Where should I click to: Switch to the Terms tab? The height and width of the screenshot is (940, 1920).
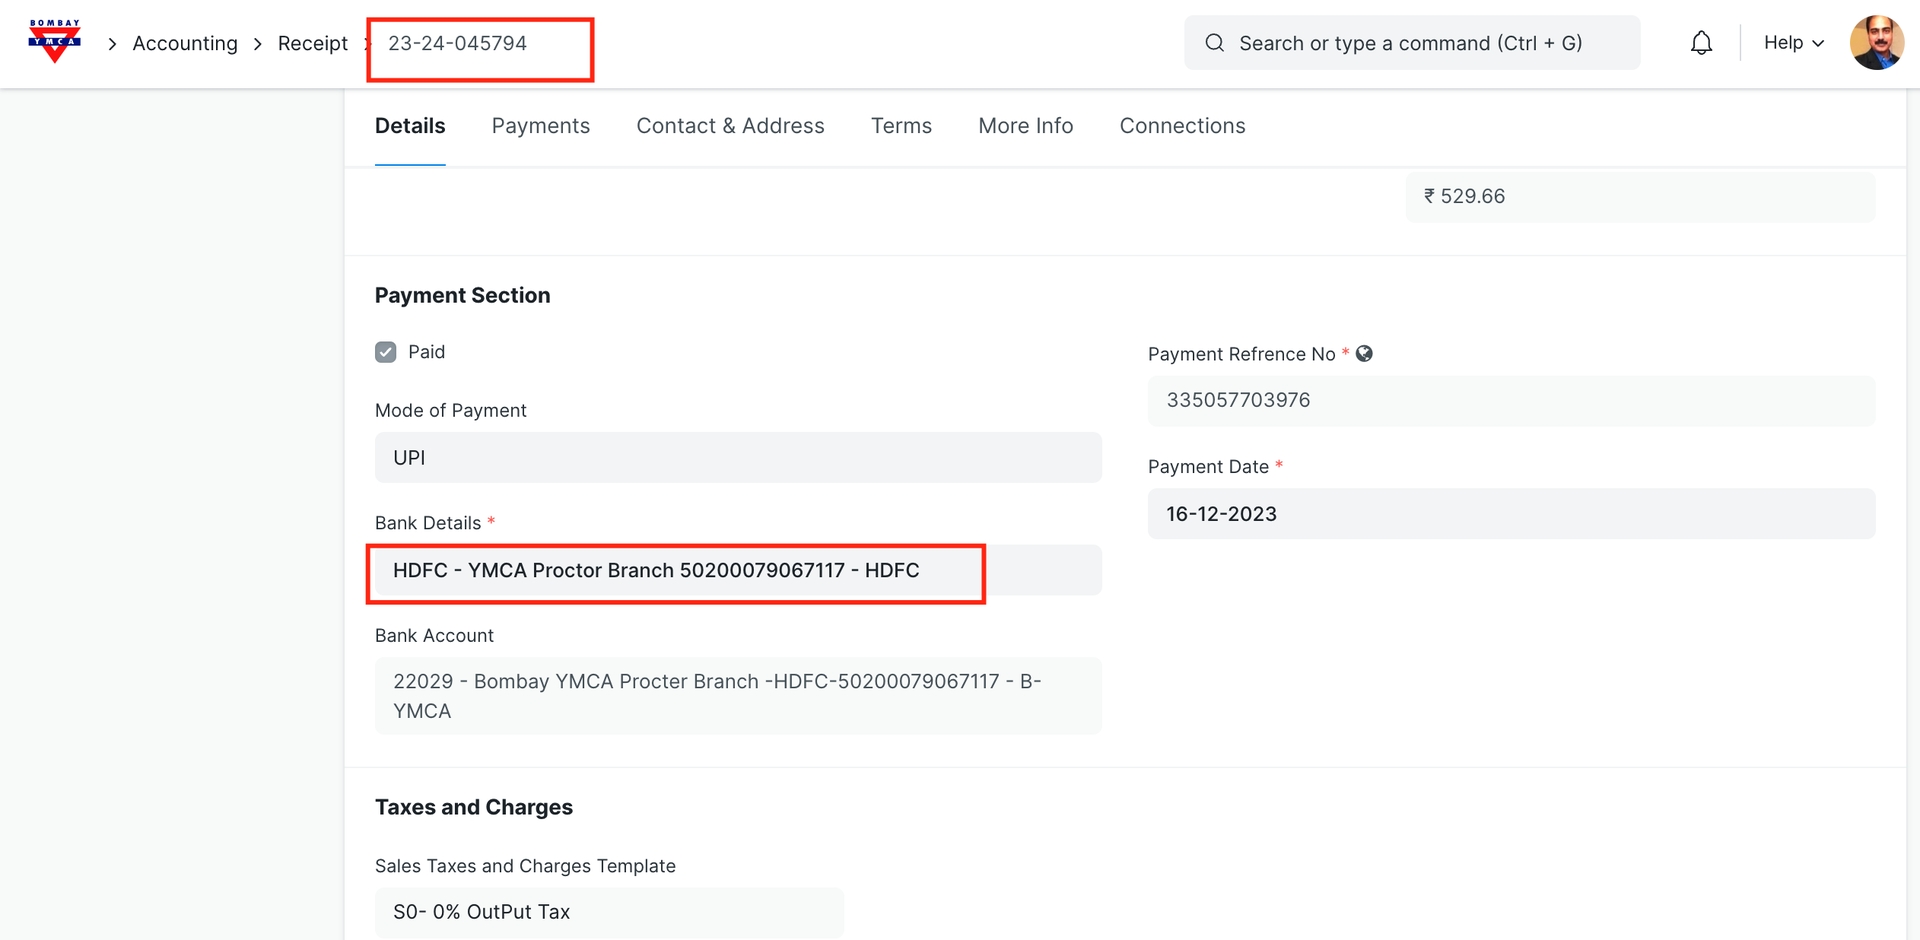pyautogui.click(x=900, y=126)
